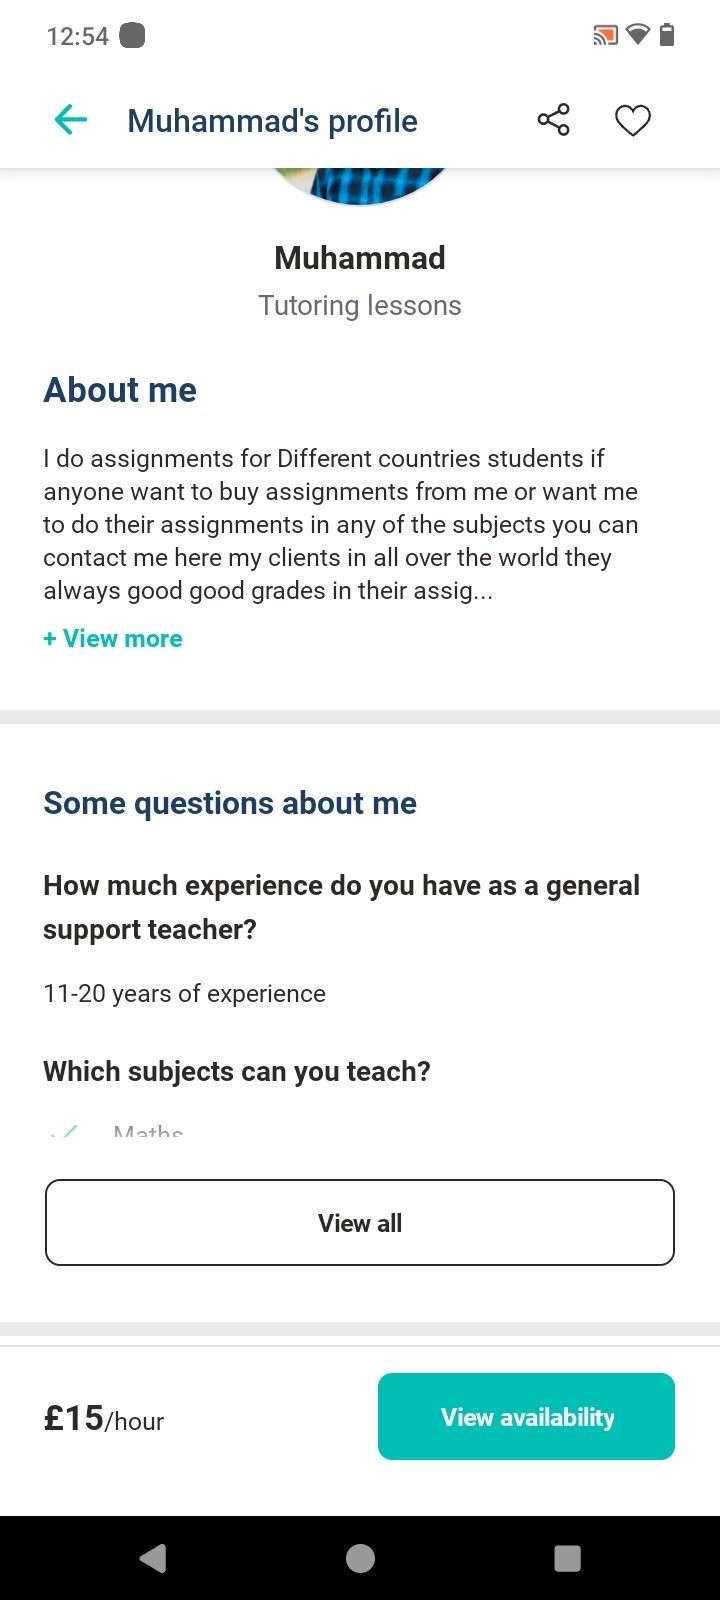The width and height of the screenshot is (720, 1600).
Task: Tap the battery status icon
Action: pyautogui.click(x=667, y=36)
